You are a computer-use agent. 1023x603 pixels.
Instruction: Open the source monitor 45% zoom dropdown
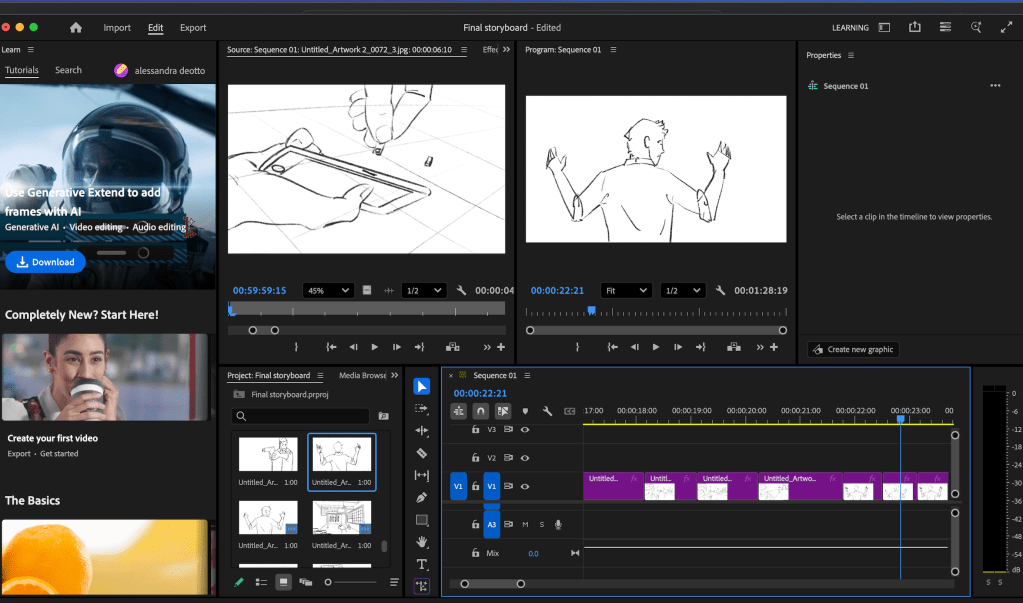coord(328,291)
